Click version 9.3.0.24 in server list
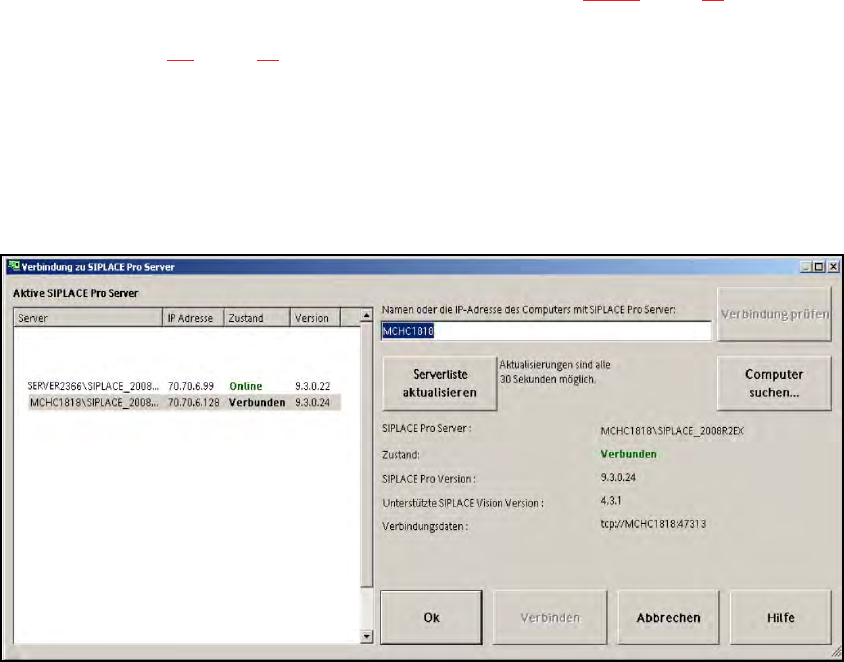This screenshot has height=662, width=844. [x=313, y=403]
